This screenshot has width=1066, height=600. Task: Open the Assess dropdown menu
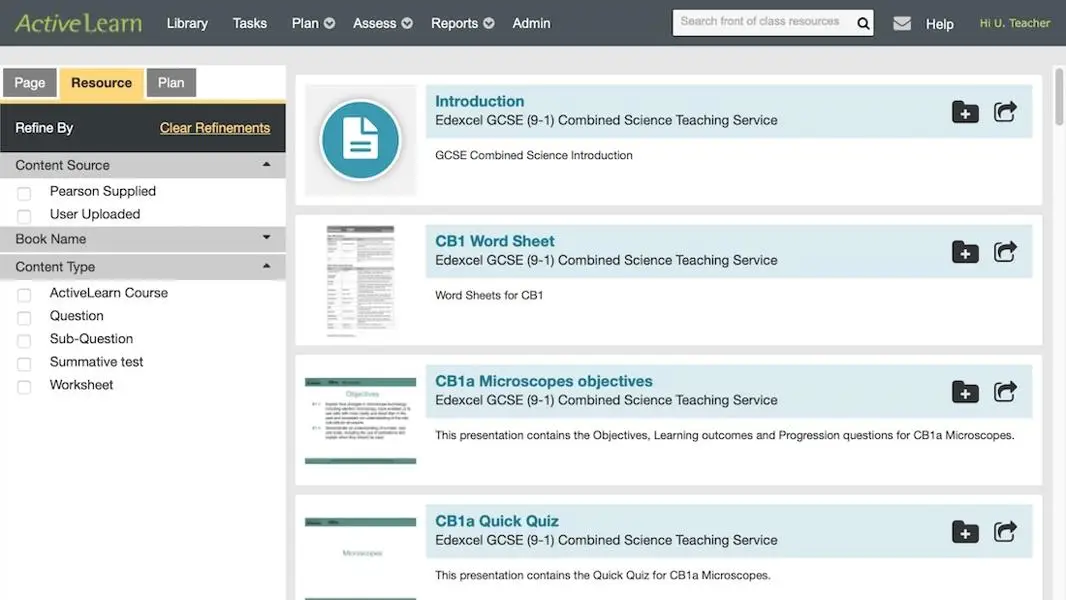382,23
